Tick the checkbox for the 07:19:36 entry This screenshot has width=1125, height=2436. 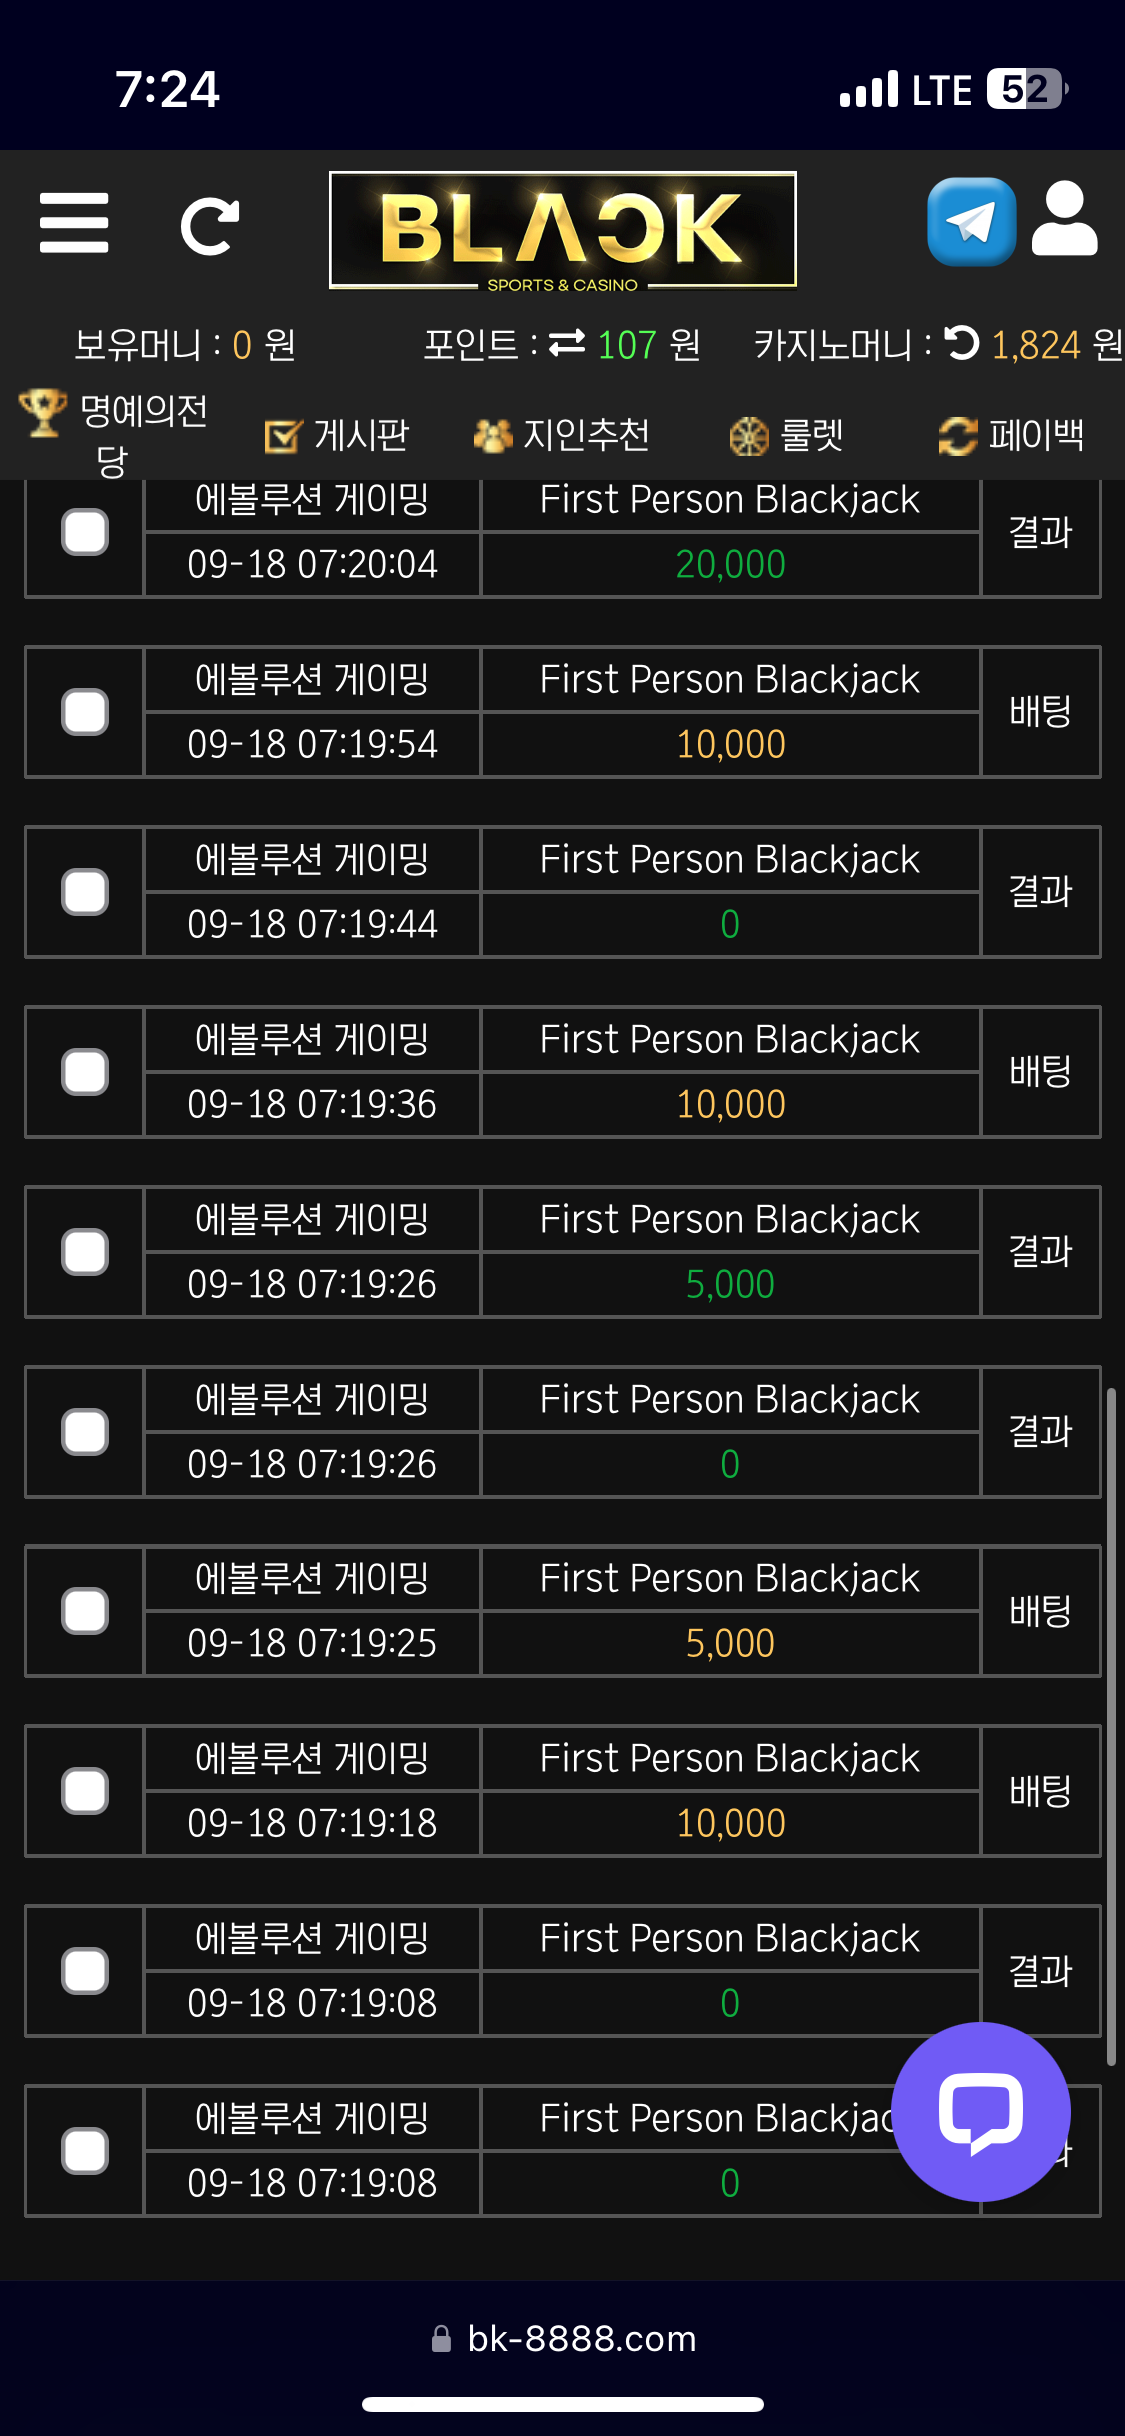pos(85,1072)
